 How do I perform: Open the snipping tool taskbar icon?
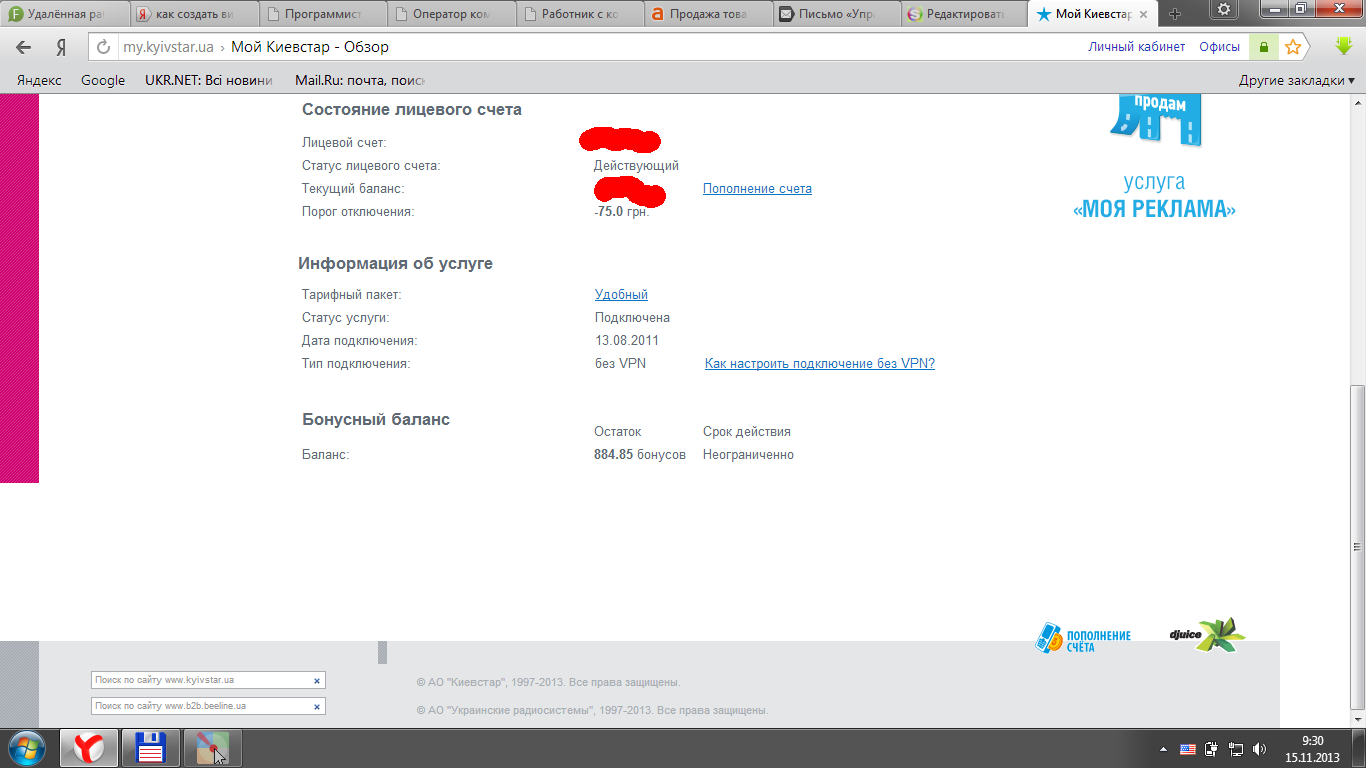tap(212, 748)
